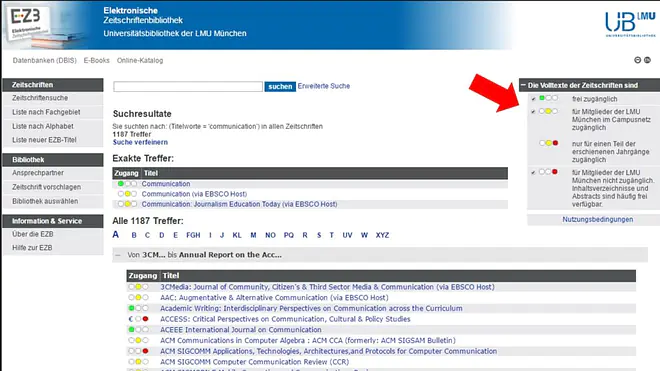Click the EZB logo in the header

click(28, 24)
